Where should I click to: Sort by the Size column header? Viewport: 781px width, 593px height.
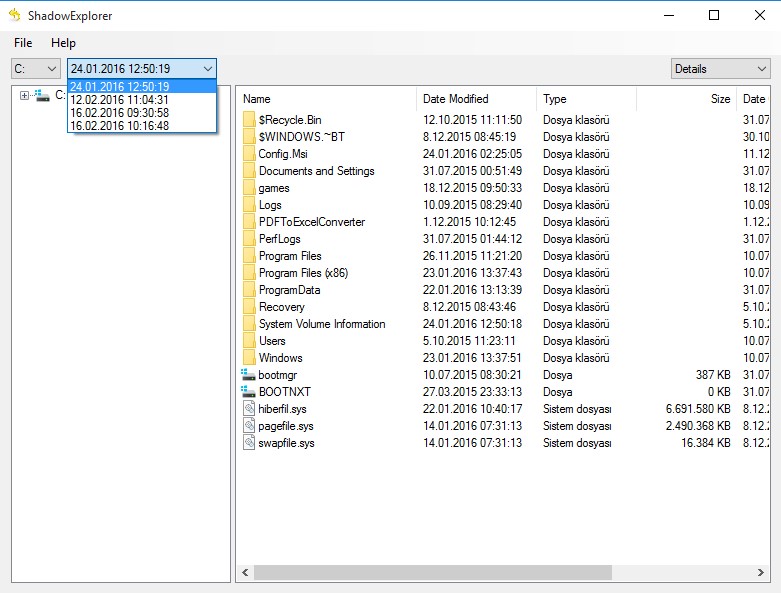tap(686, 99)
